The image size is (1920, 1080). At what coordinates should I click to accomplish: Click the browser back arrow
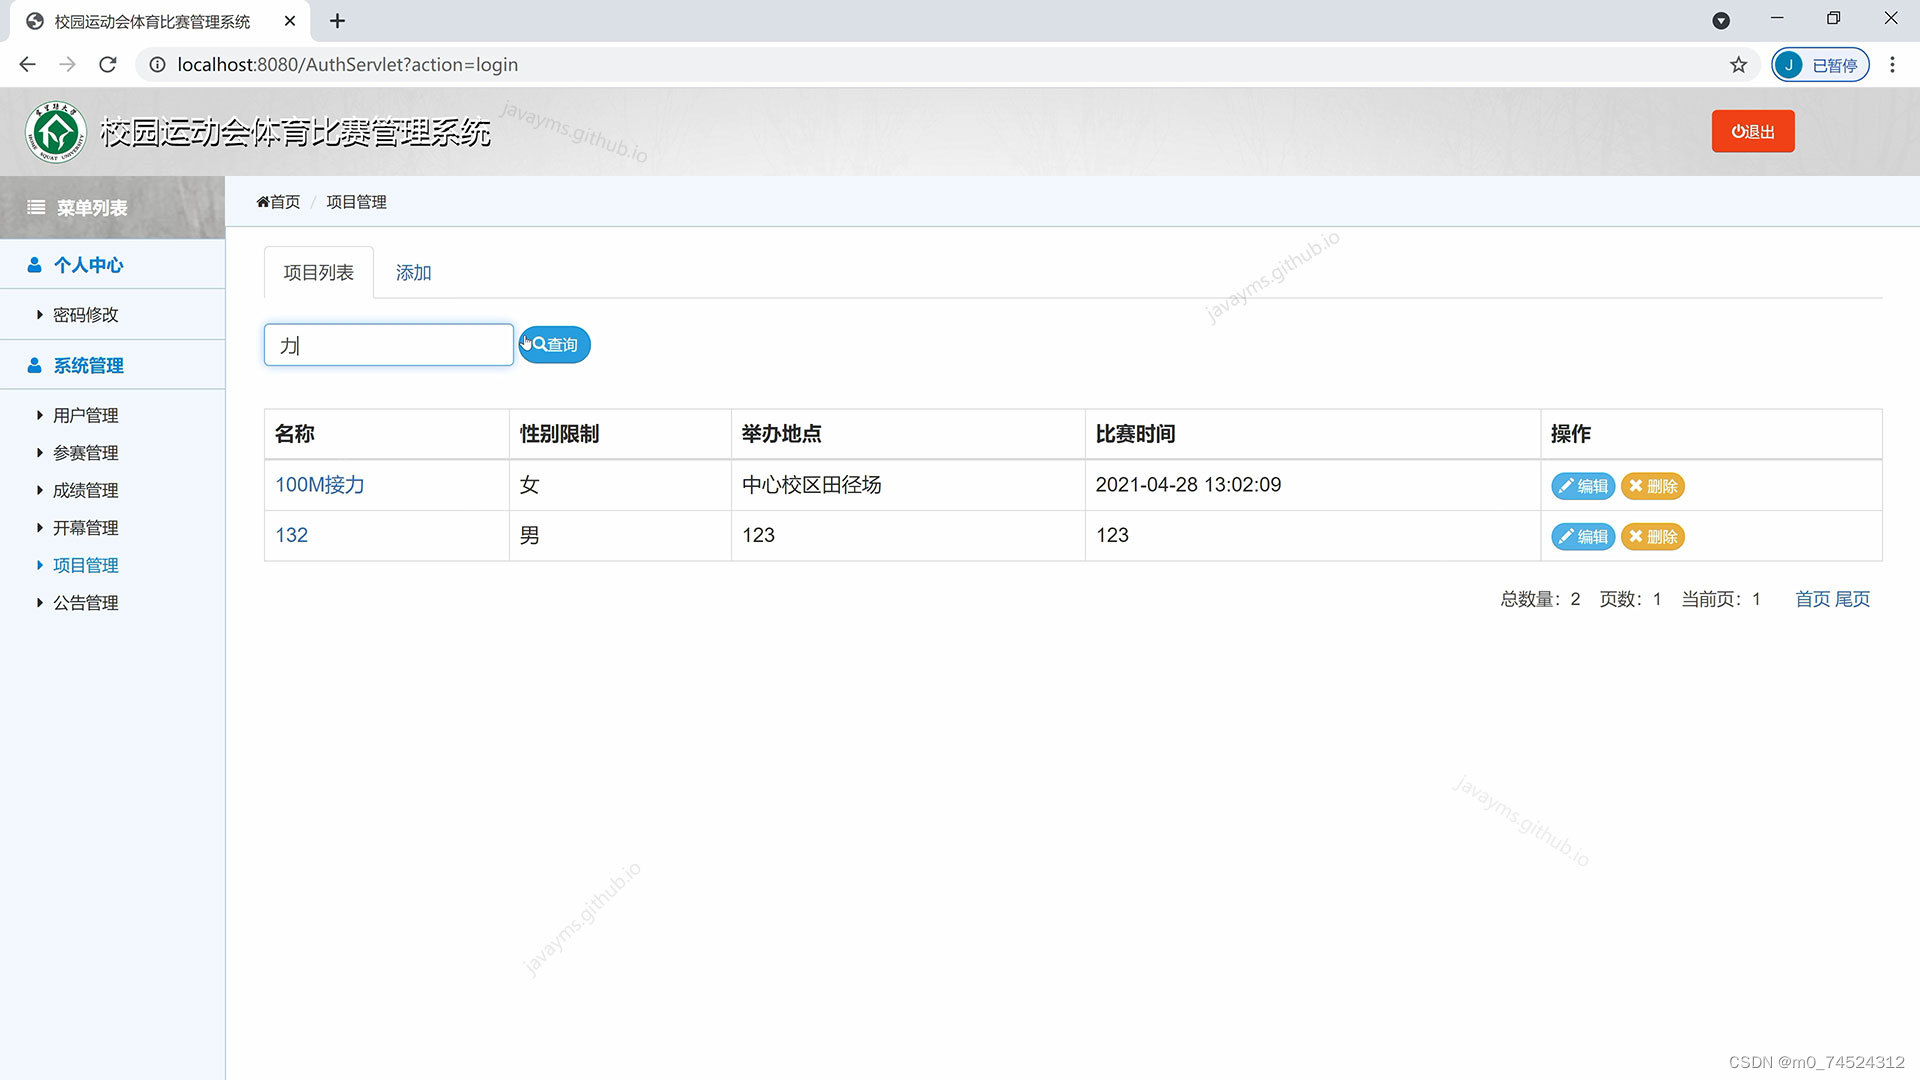click(27, 65)
